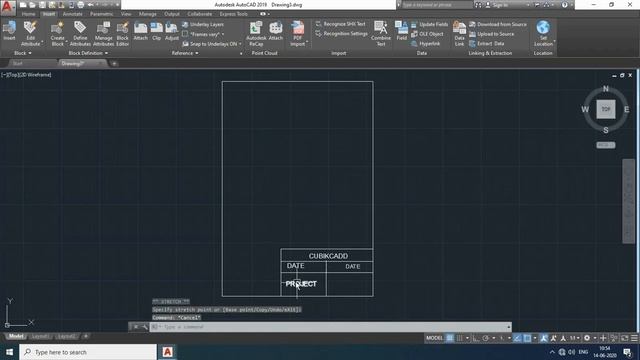Toggle object snap tracking in status bar

(517, 338)
